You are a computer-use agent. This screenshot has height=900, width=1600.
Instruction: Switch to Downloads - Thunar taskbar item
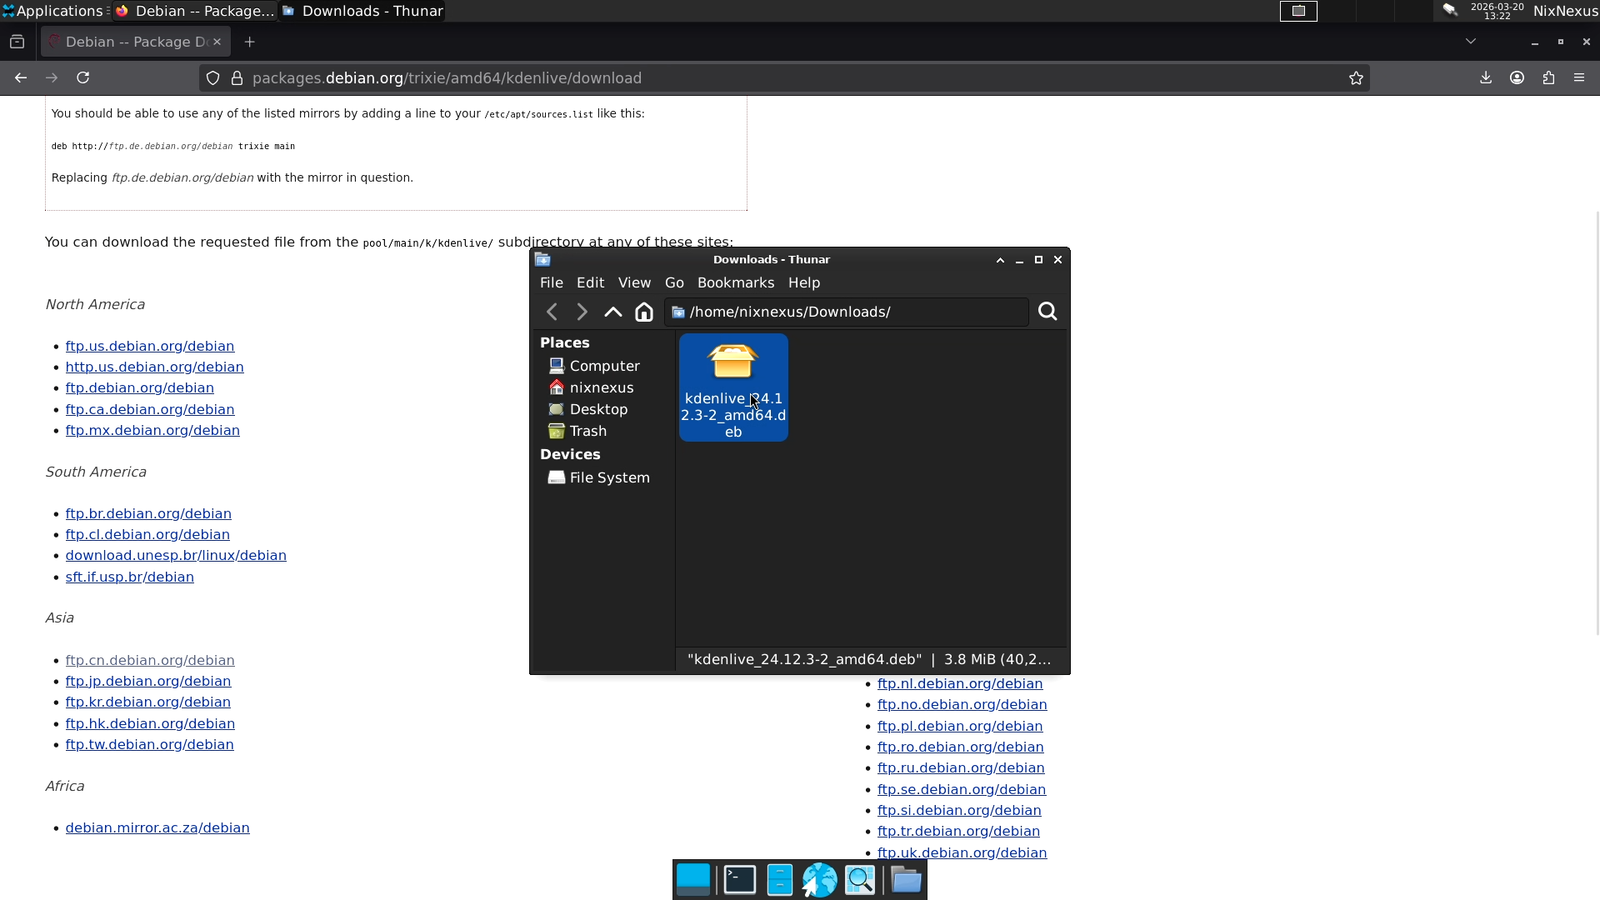coord(363,11)
